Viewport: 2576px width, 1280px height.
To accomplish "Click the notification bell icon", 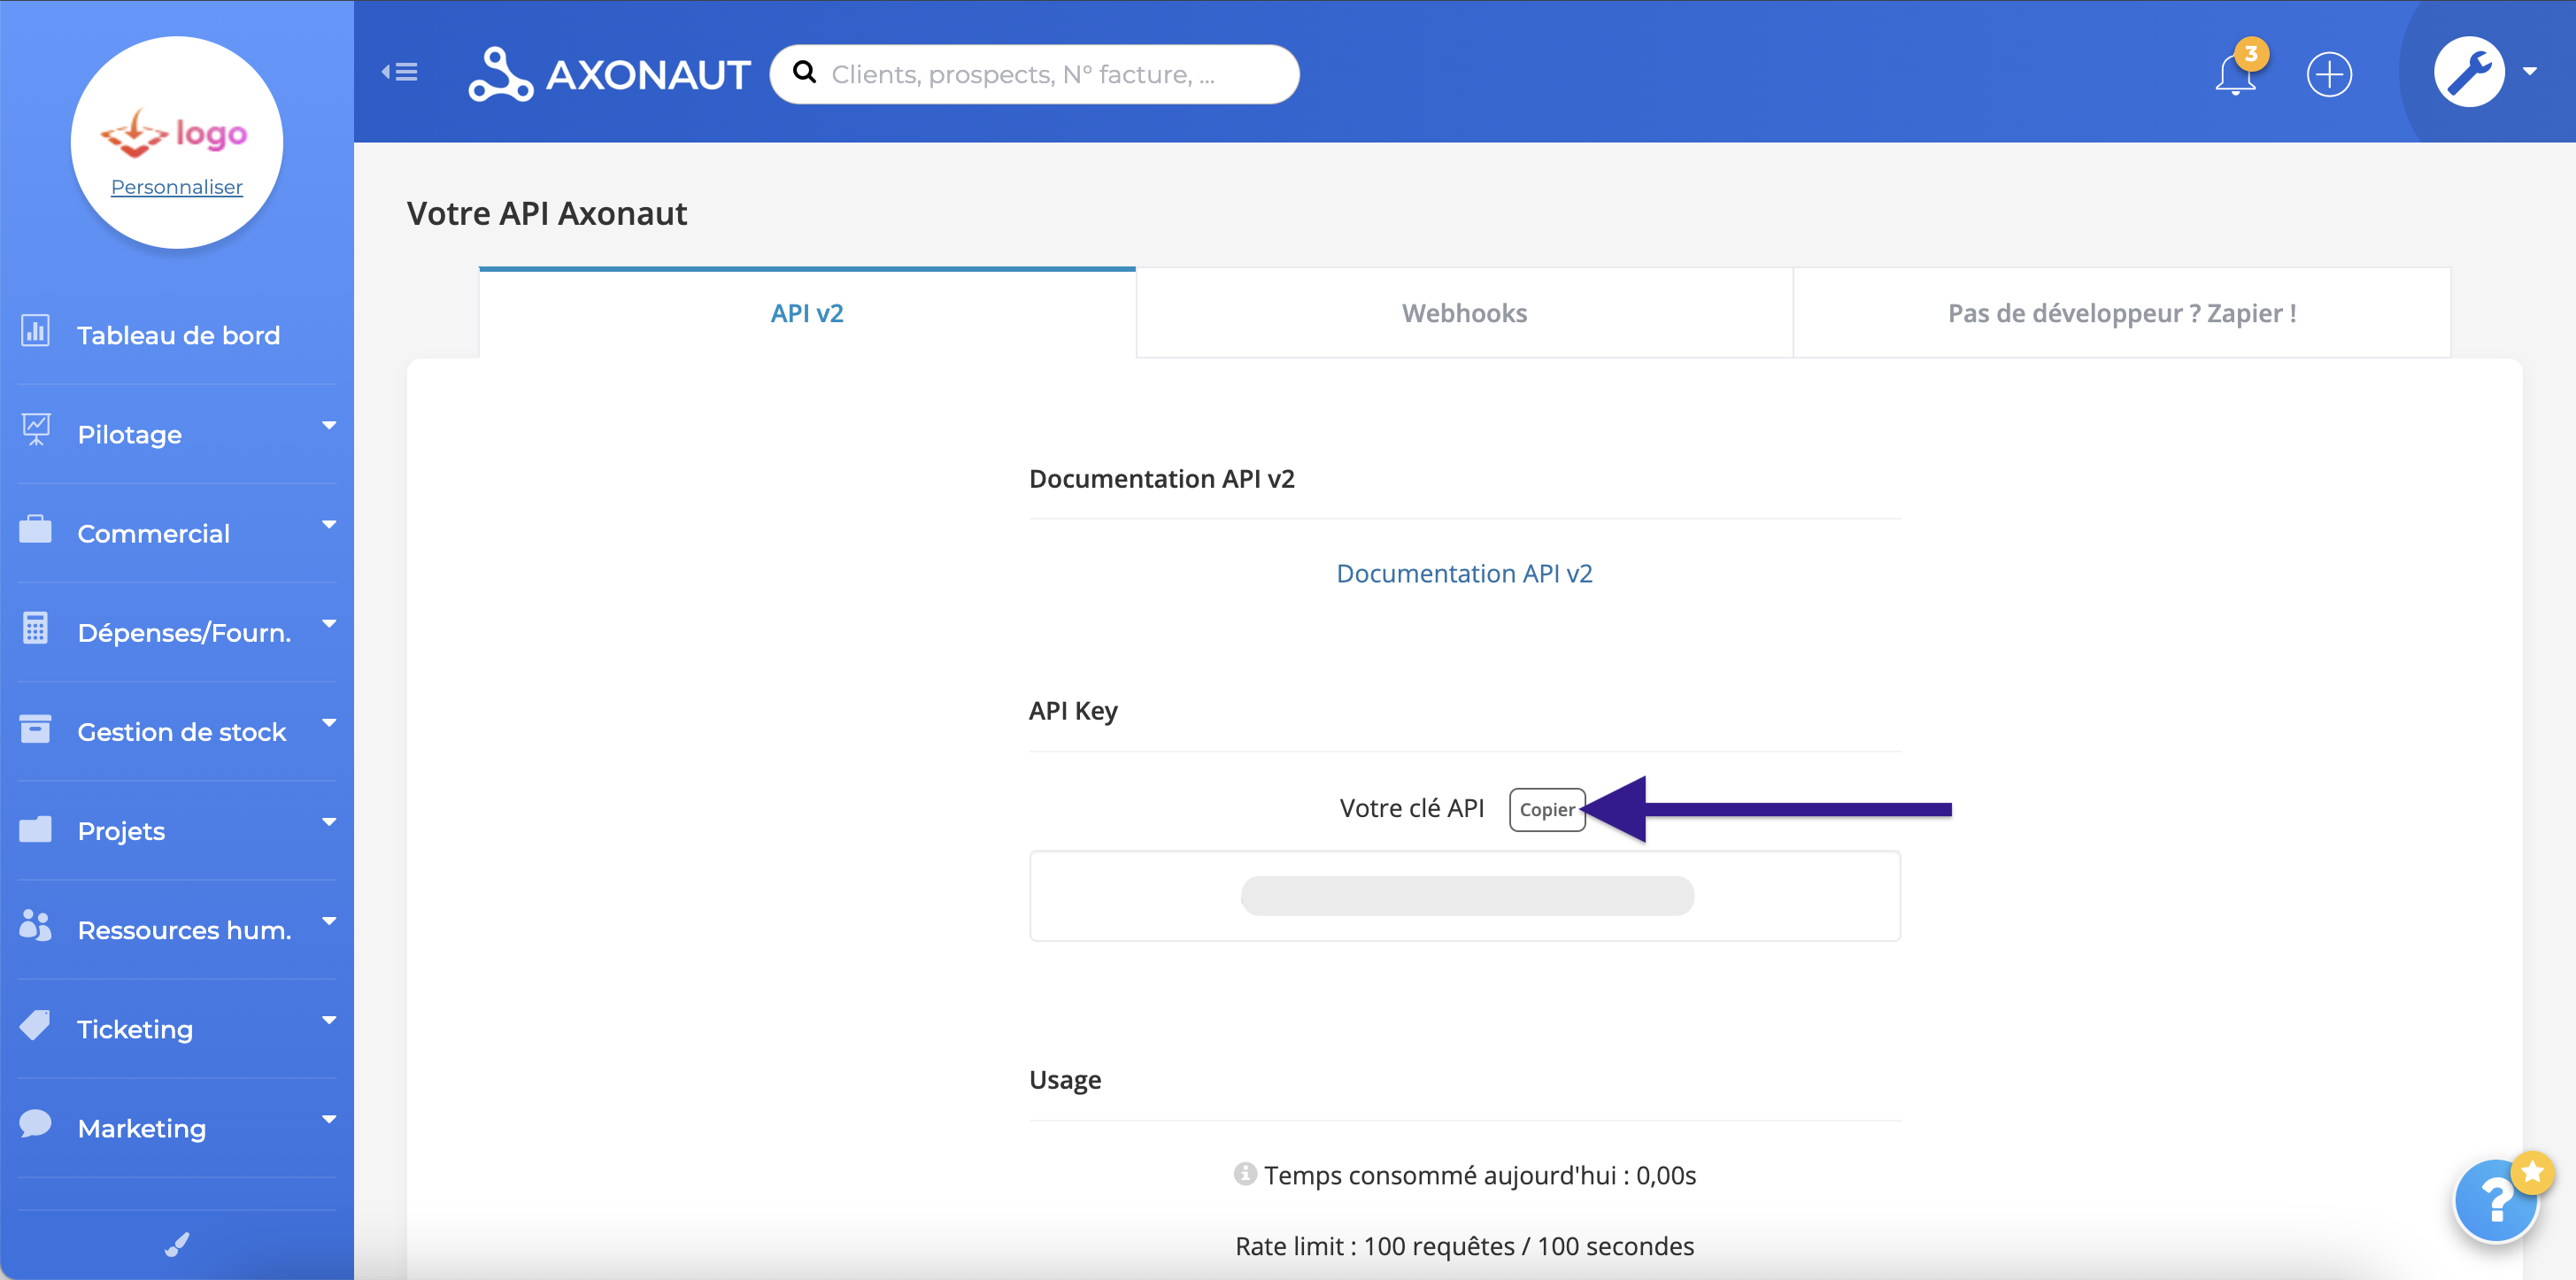I will [2234, 75].
